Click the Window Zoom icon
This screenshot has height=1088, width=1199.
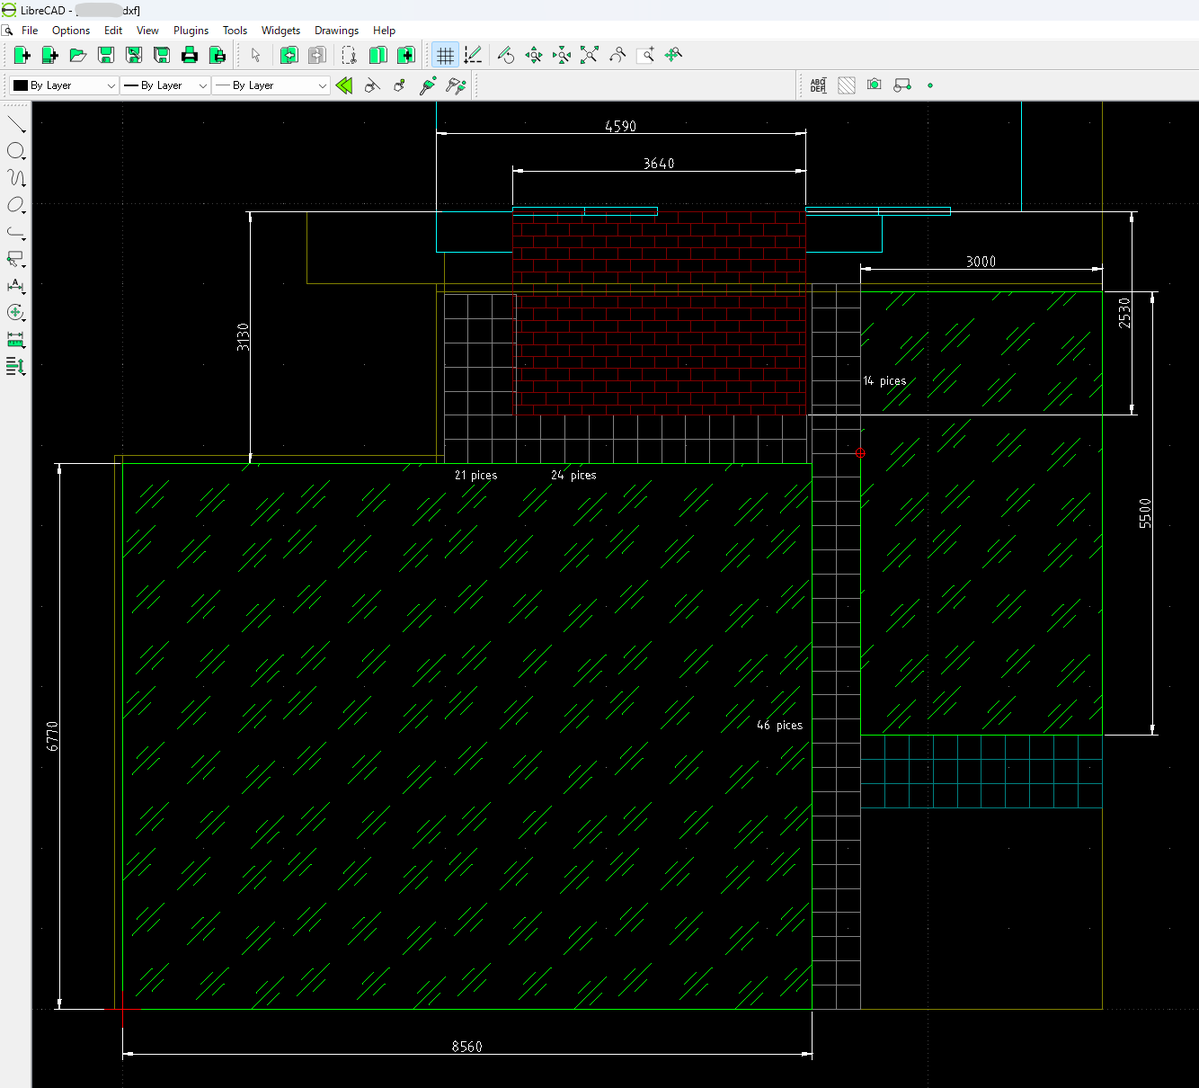(645, 55)
